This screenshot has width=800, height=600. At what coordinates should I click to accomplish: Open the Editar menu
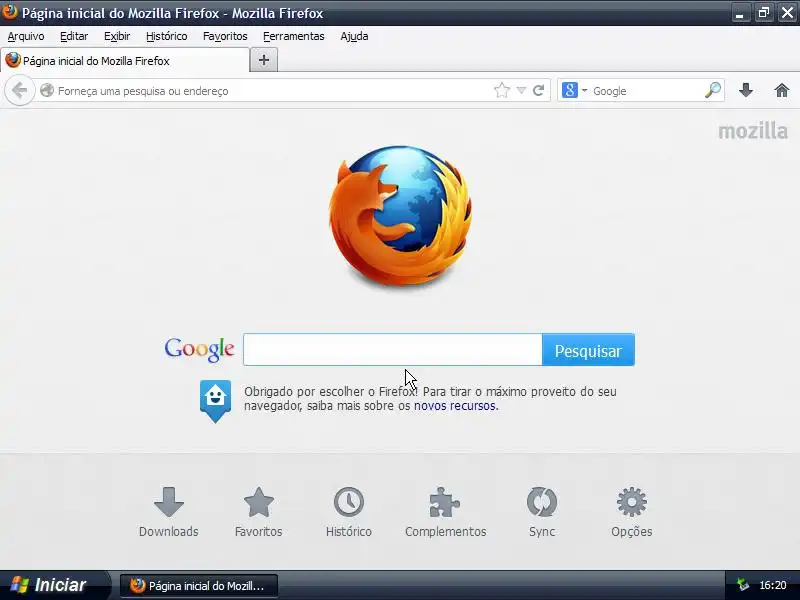click(74, 36)
